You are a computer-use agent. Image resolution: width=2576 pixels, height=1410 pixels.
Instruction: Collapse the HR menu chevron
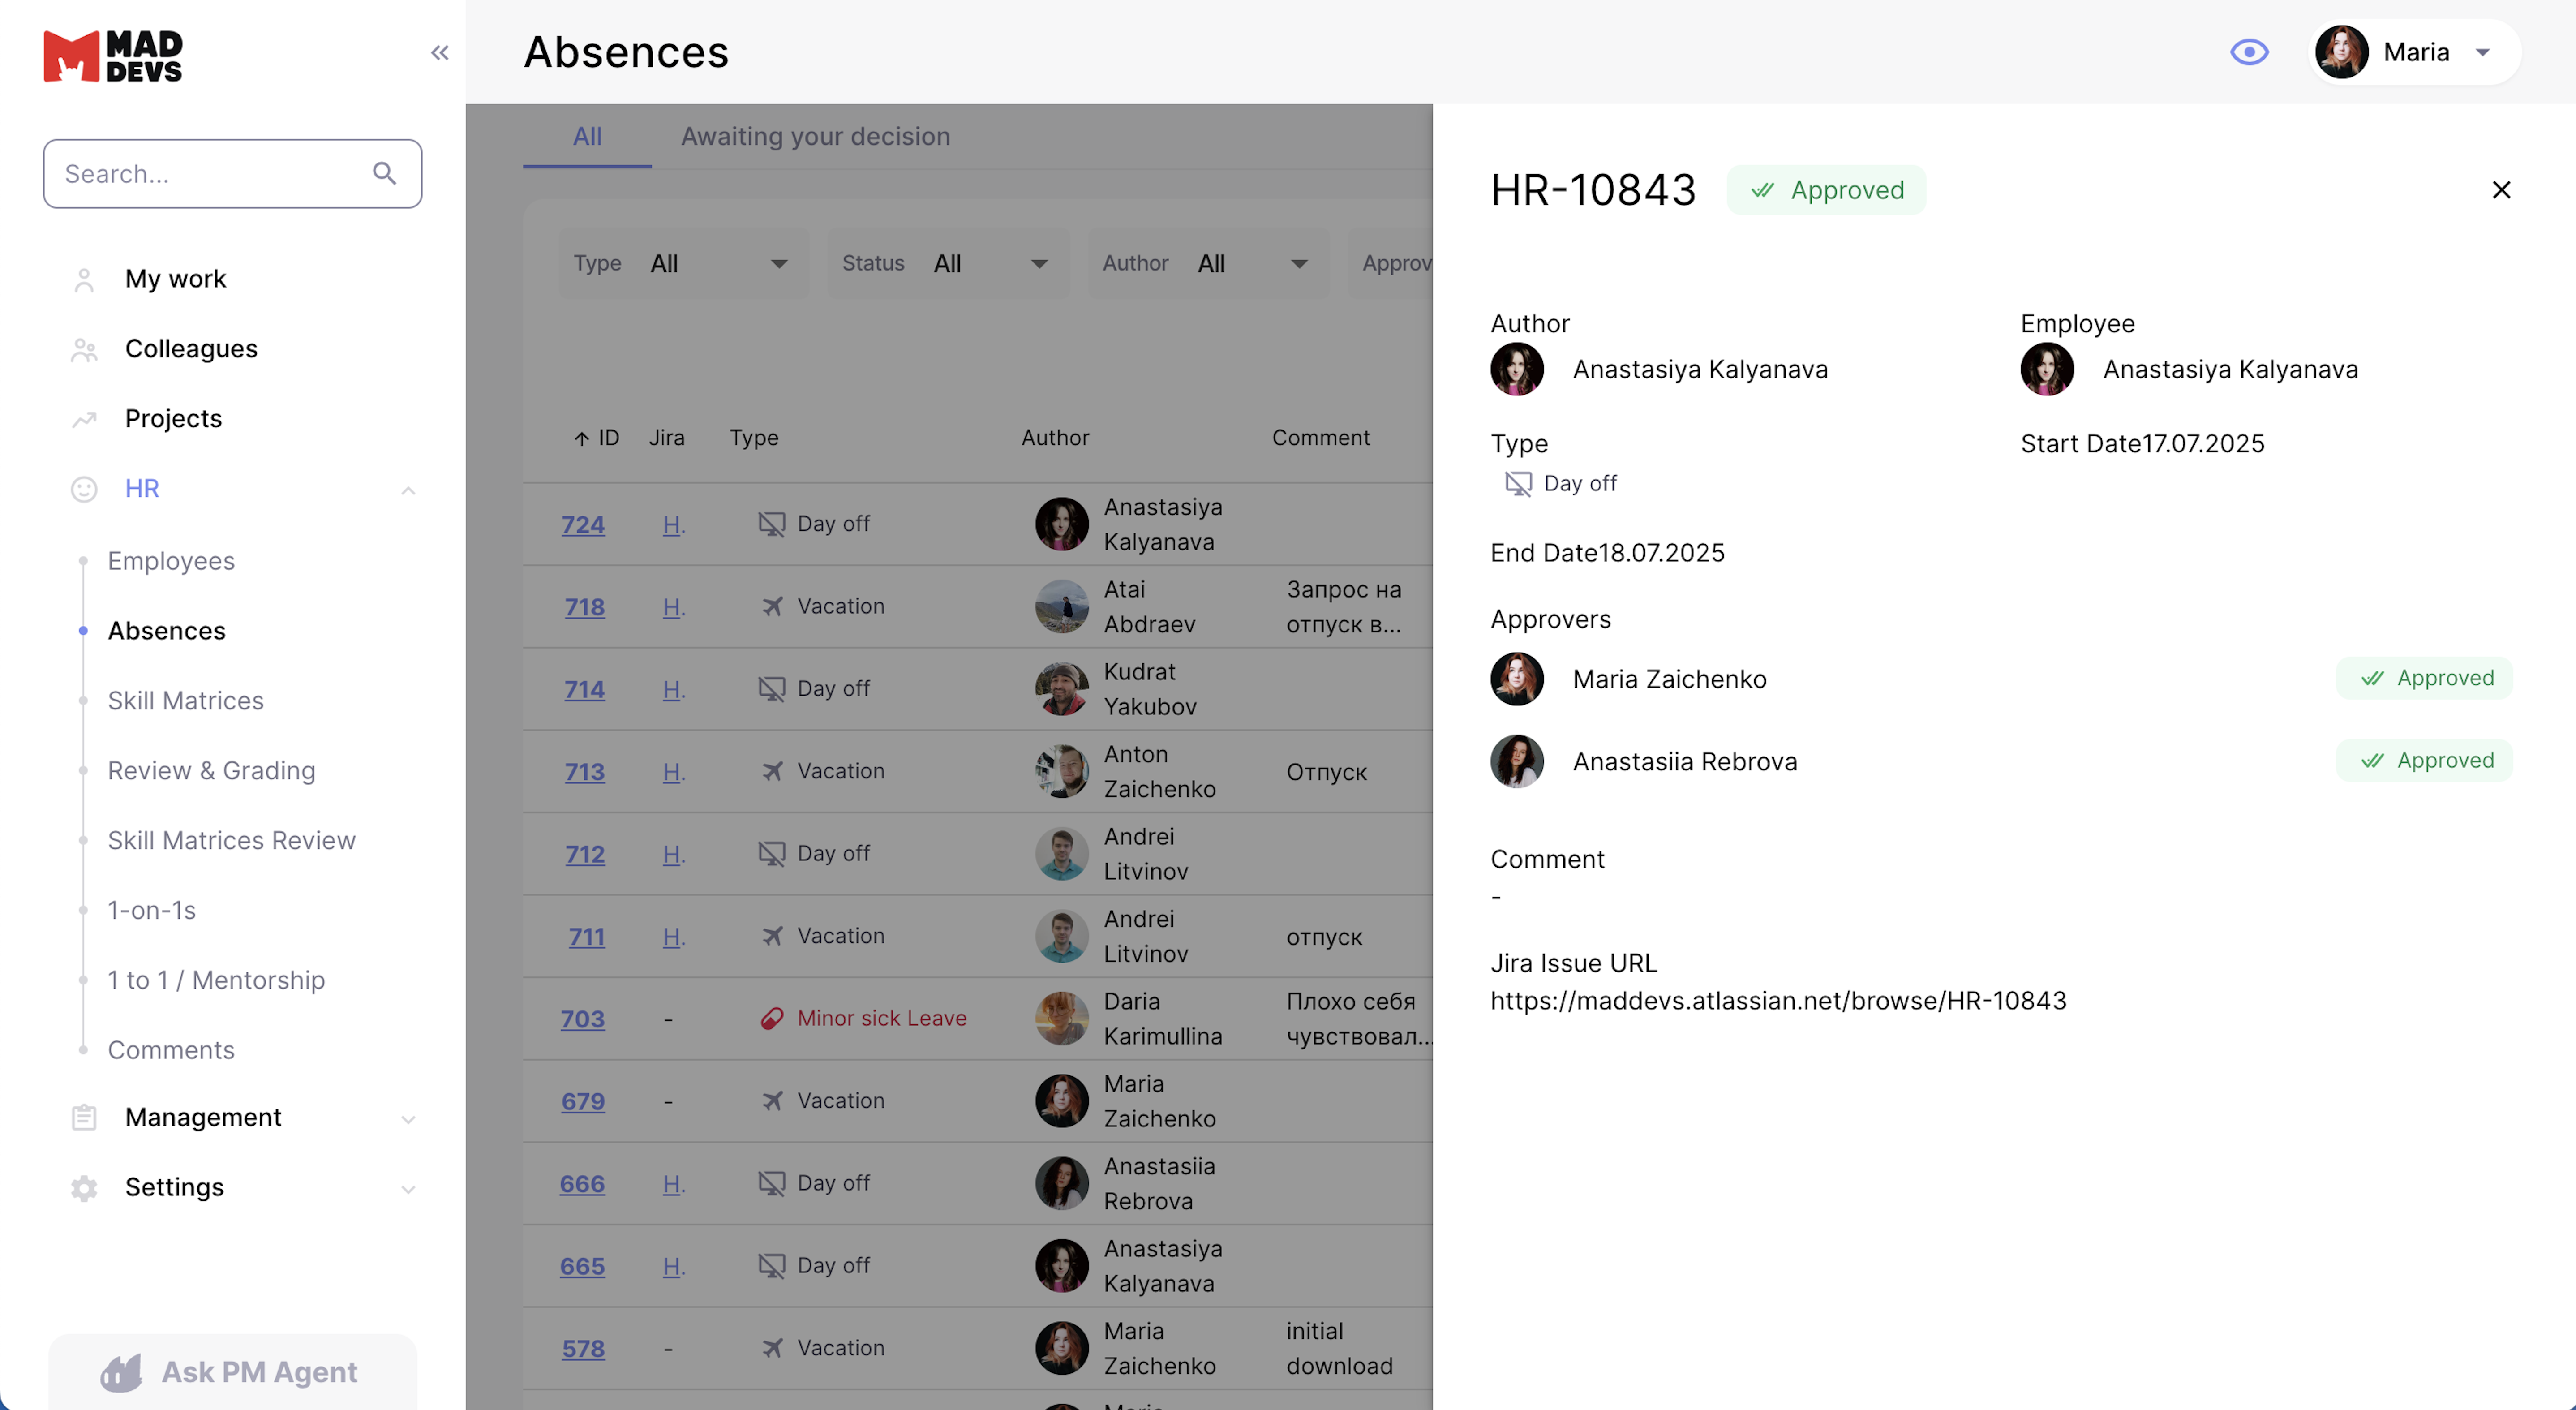pos(408,490)
